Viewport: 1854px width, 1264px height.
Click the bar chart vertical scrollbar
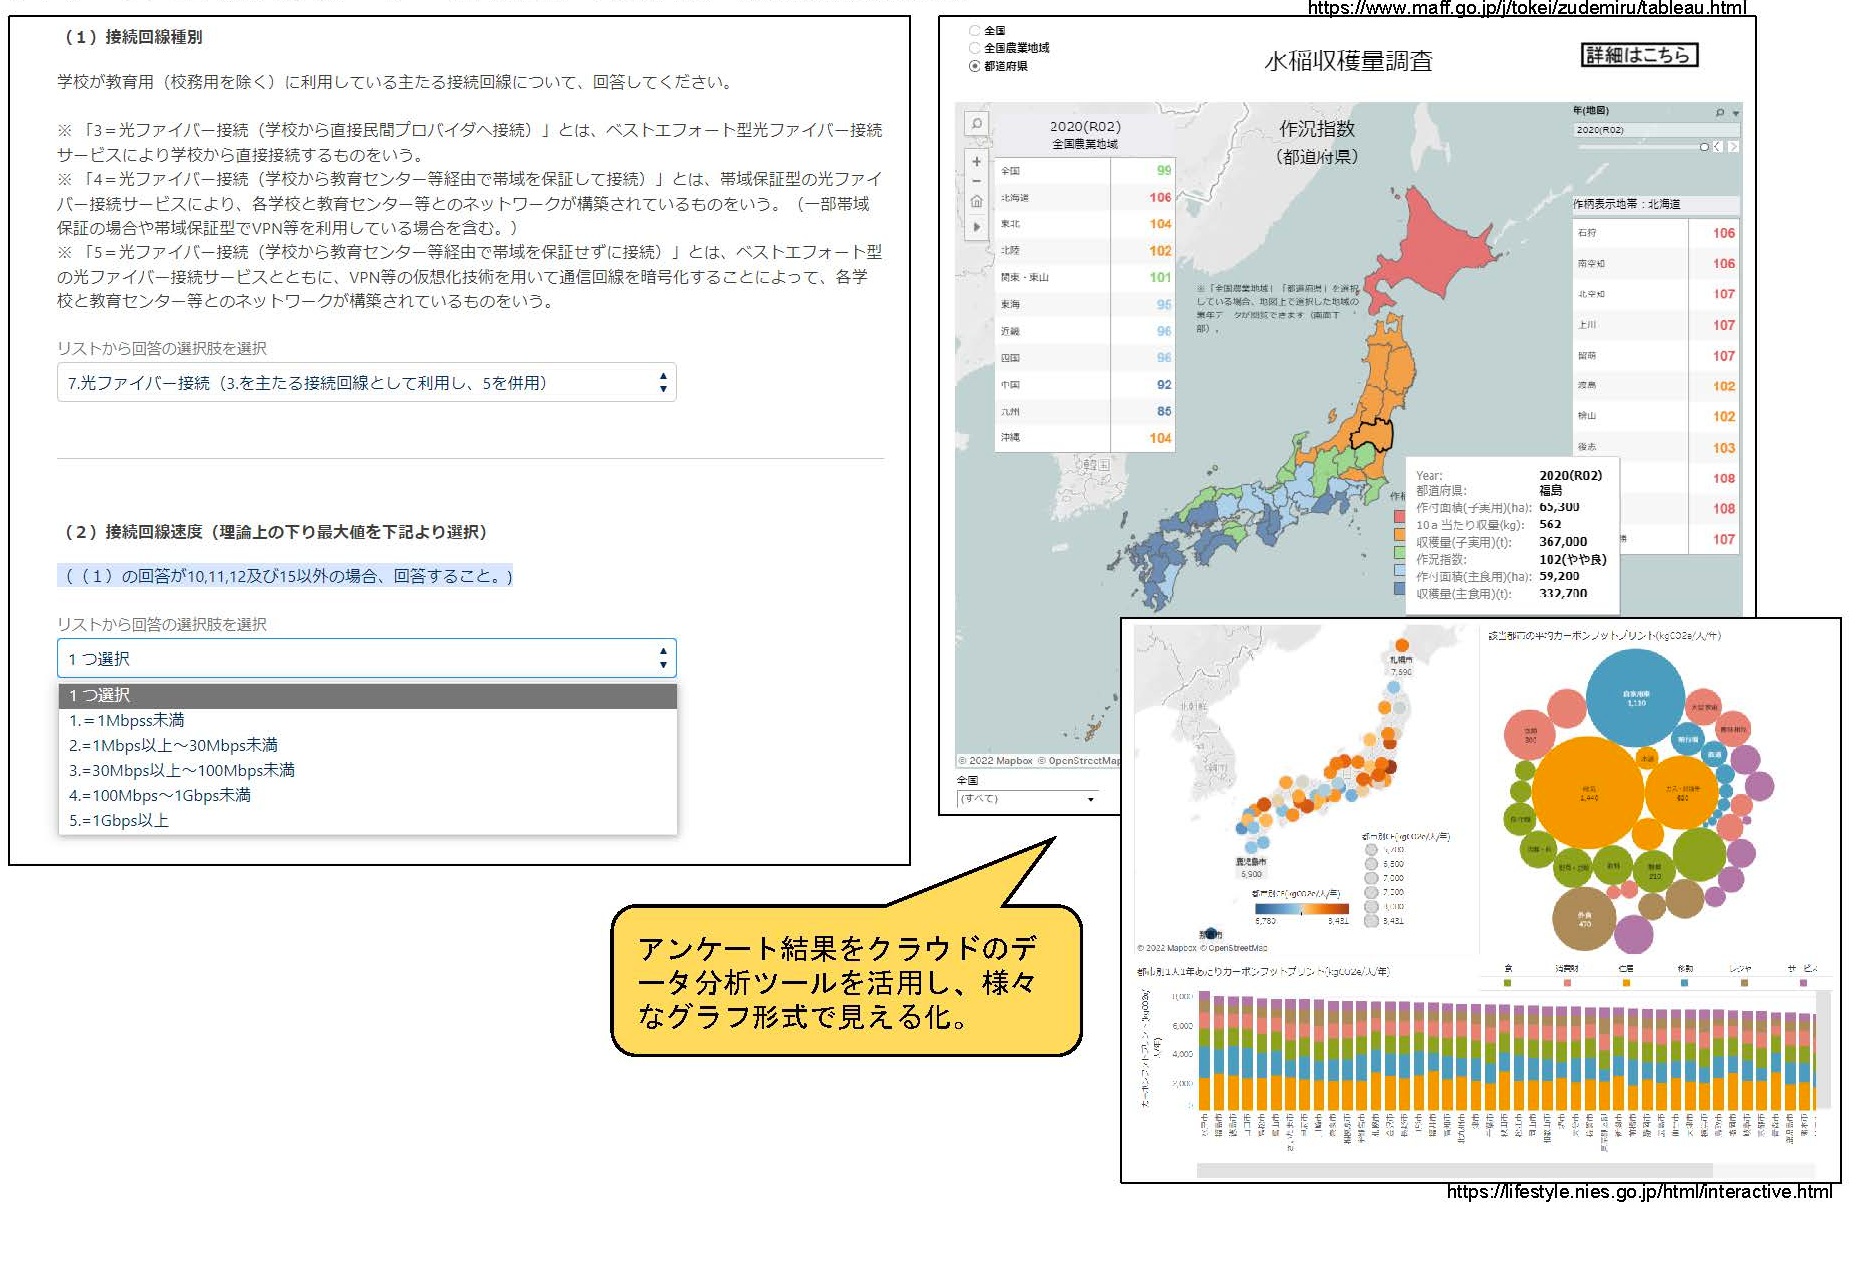1822,1050
